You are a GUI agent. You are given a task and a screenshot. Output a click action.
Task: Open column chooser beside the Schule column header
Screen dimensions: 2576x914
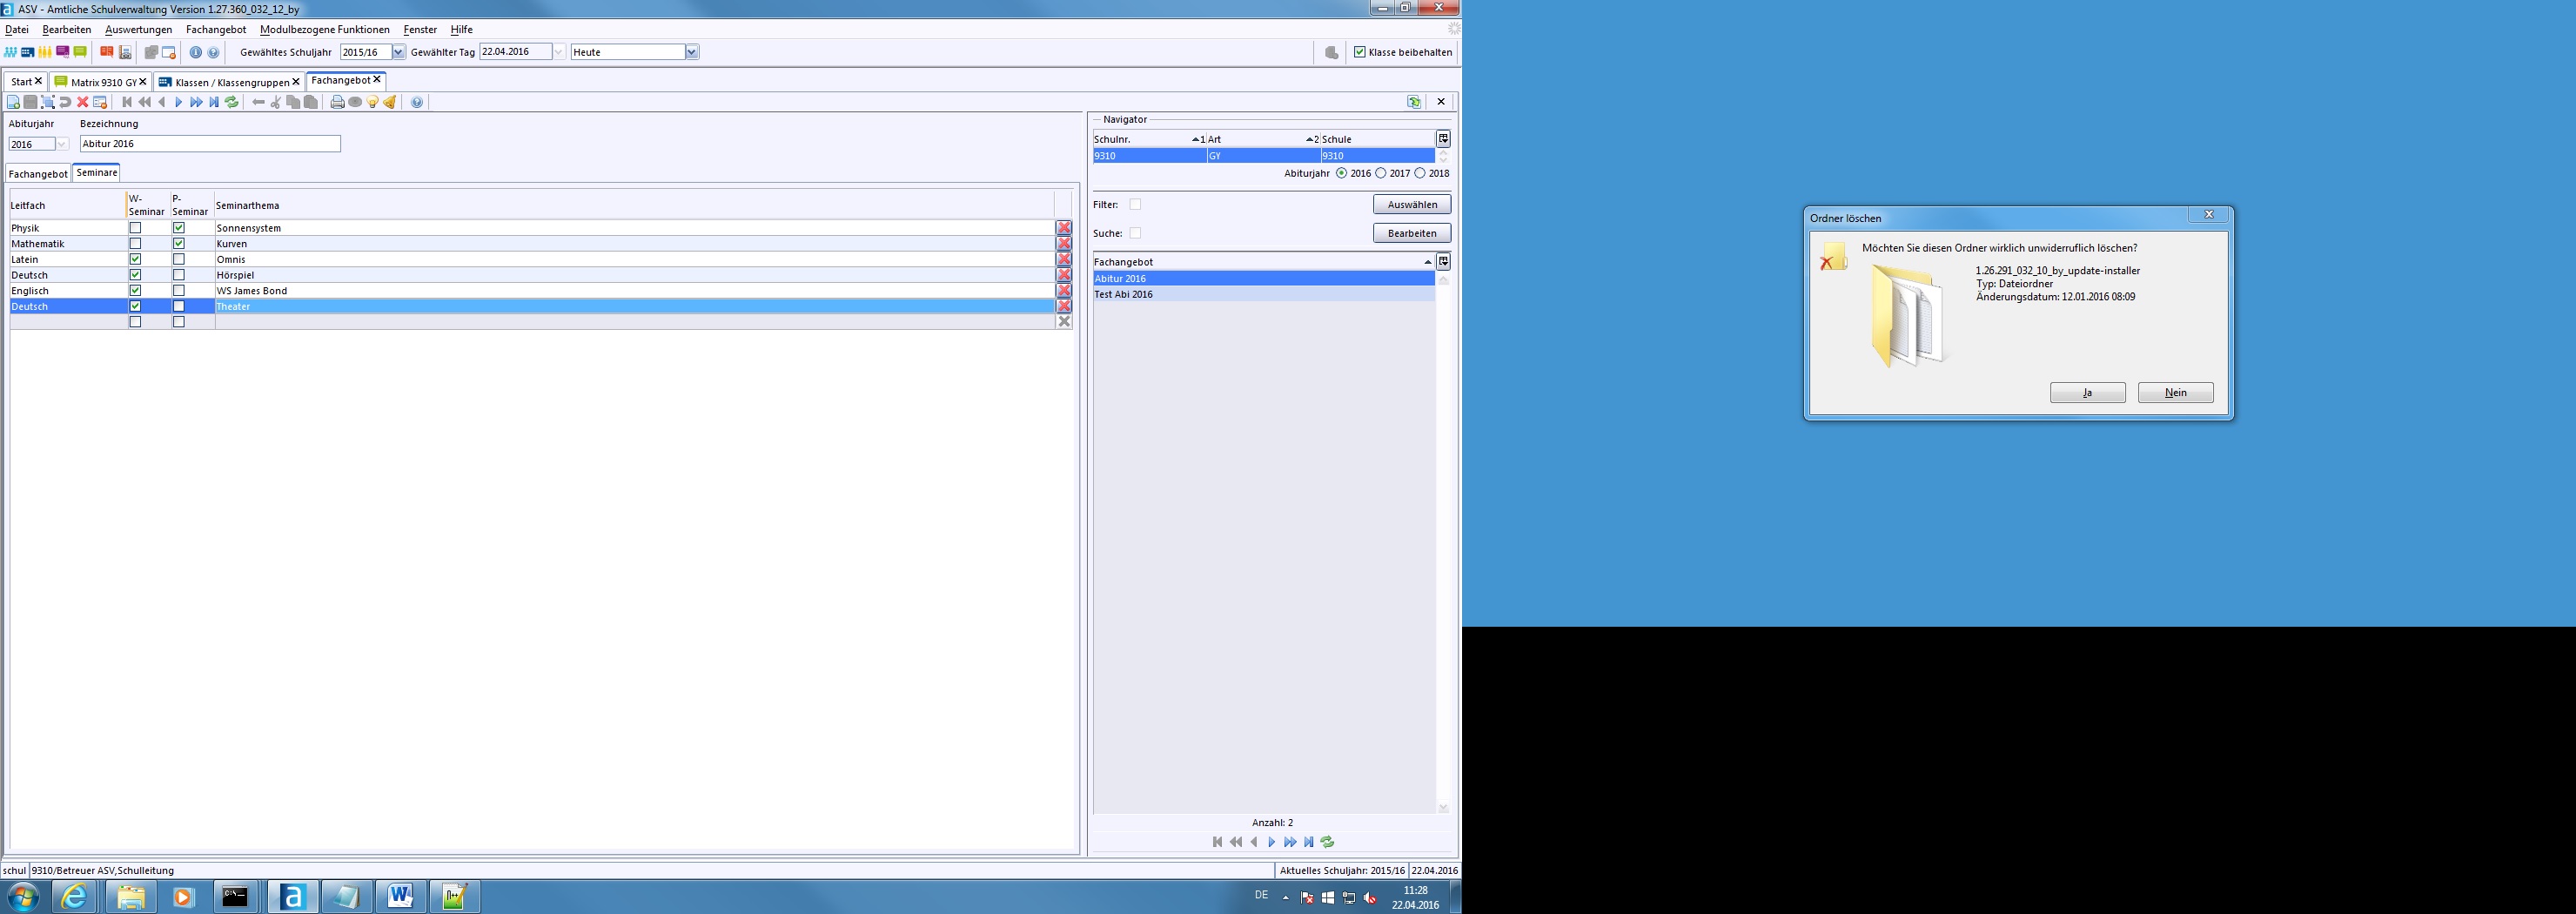click(x=1443, y=139)
